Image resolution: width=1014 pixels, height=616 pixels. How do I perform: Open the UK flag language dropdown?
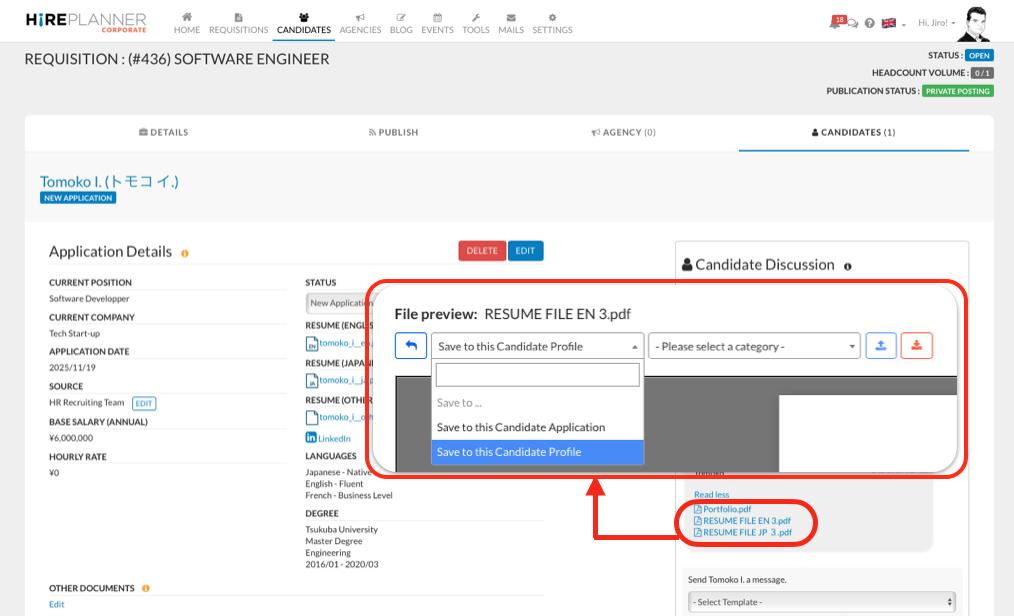click(x=892, y=24)
